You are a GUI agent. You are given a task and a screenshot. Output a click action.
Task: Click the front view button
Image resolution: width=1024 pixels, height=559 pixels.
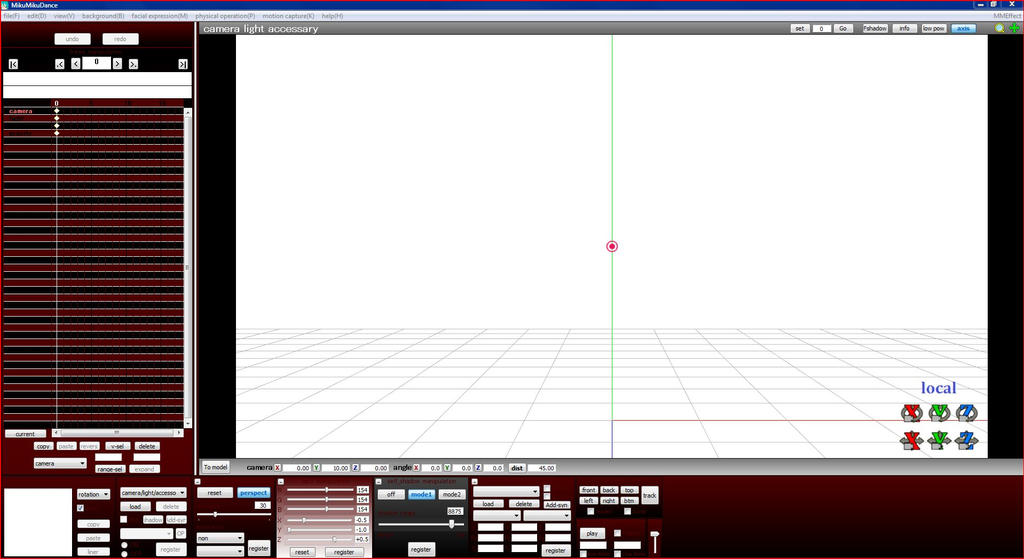588,490
